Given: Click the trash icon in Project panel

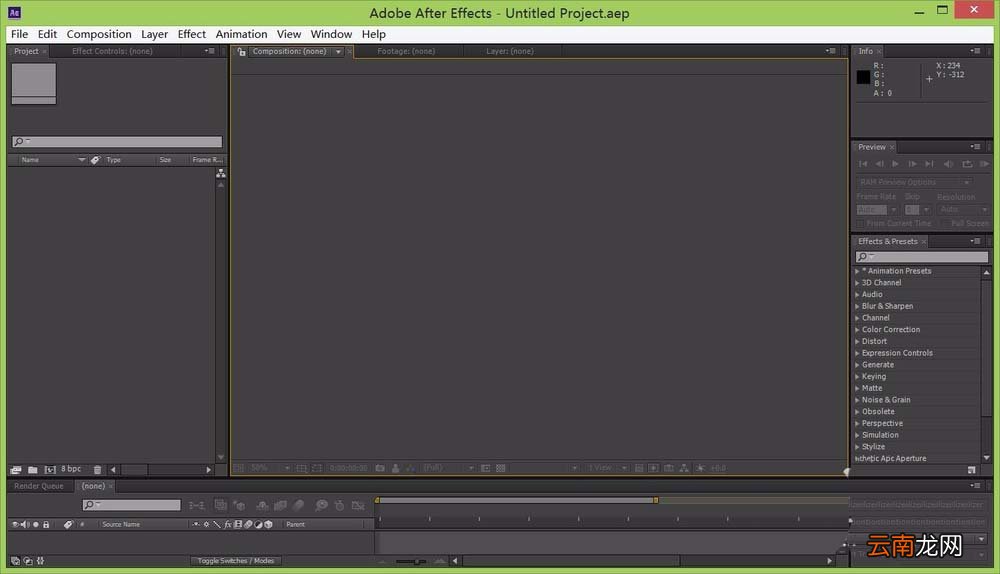Looking at the screenshot, I should (97, 470).
